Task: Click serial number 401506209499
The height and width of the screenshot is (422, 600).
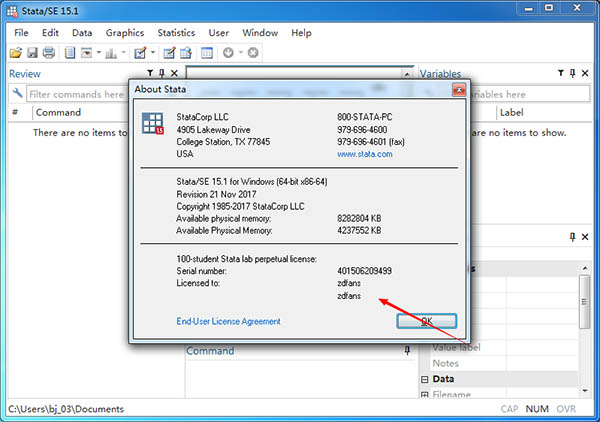Action: coord(364,271)
